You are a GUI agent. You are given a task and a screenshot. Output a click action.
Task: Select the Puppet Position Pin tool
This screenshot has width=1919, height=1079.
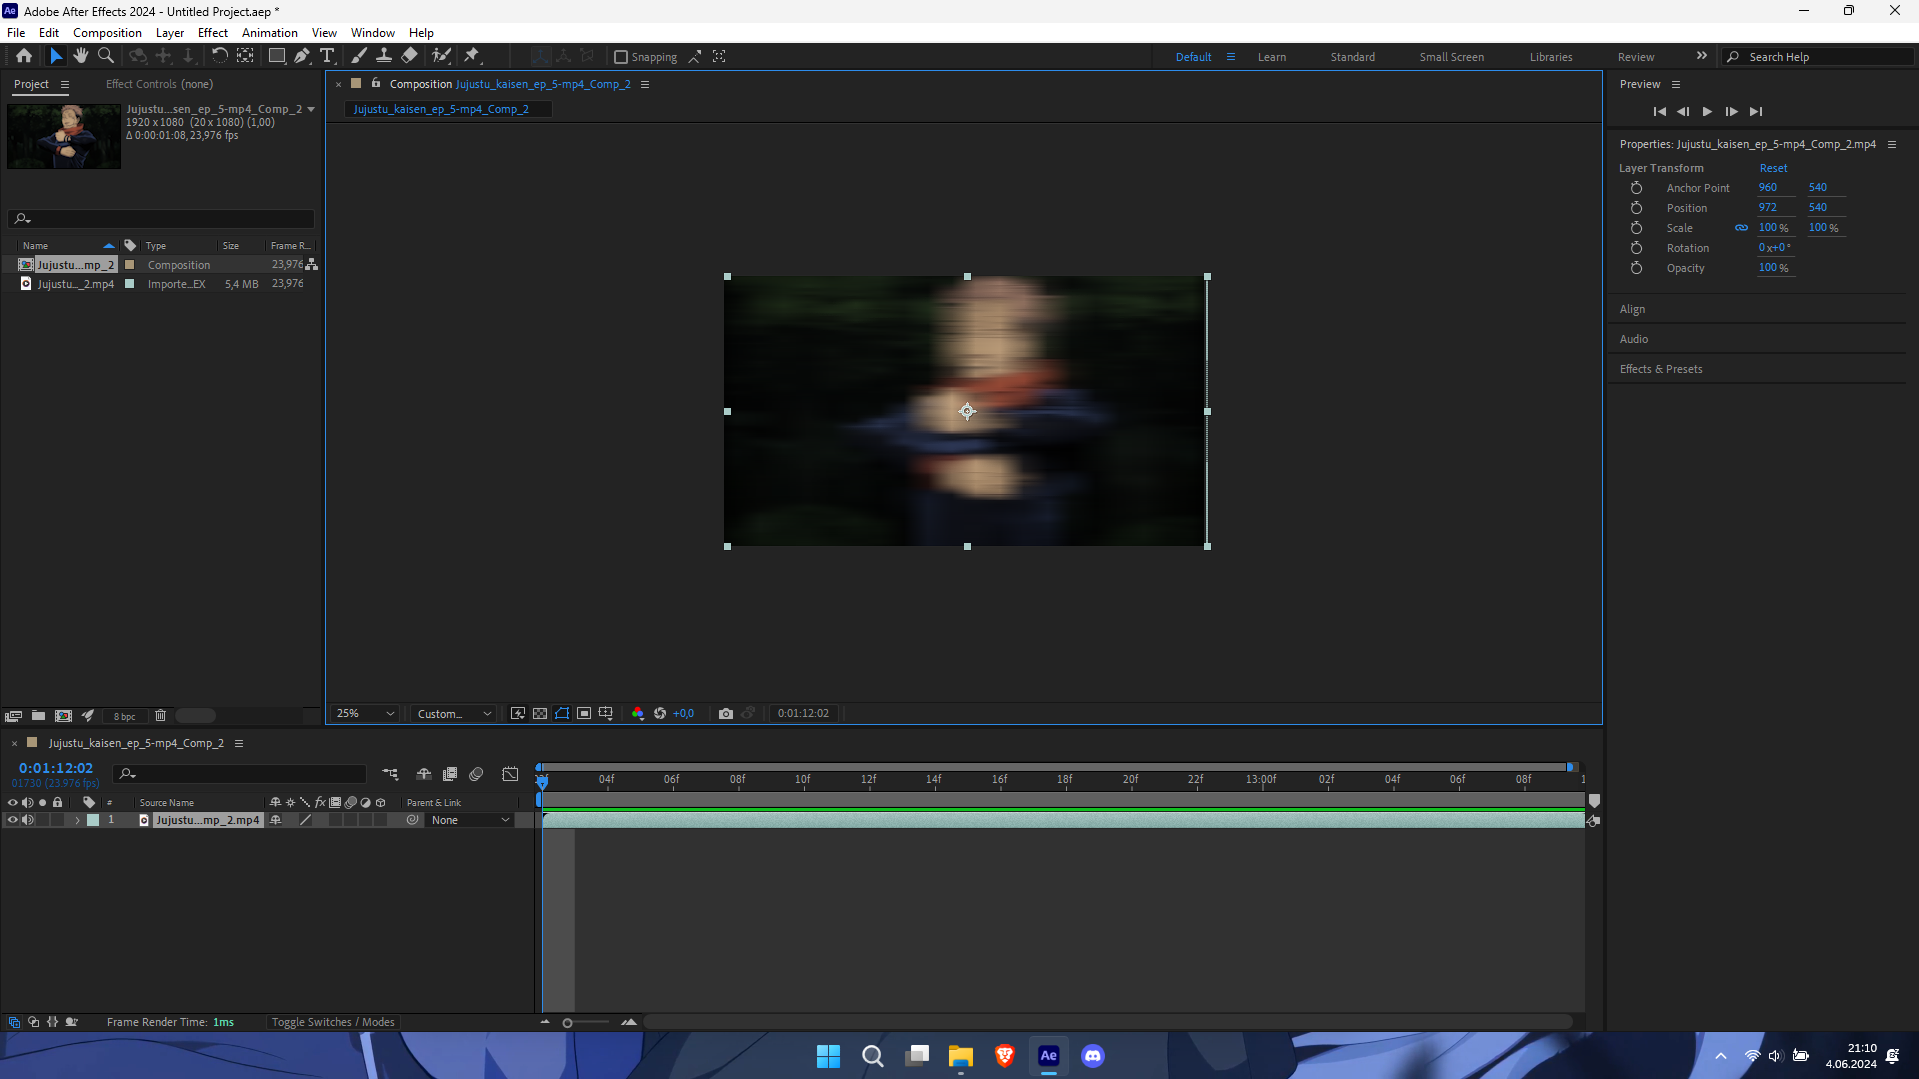tap(472, 56)
